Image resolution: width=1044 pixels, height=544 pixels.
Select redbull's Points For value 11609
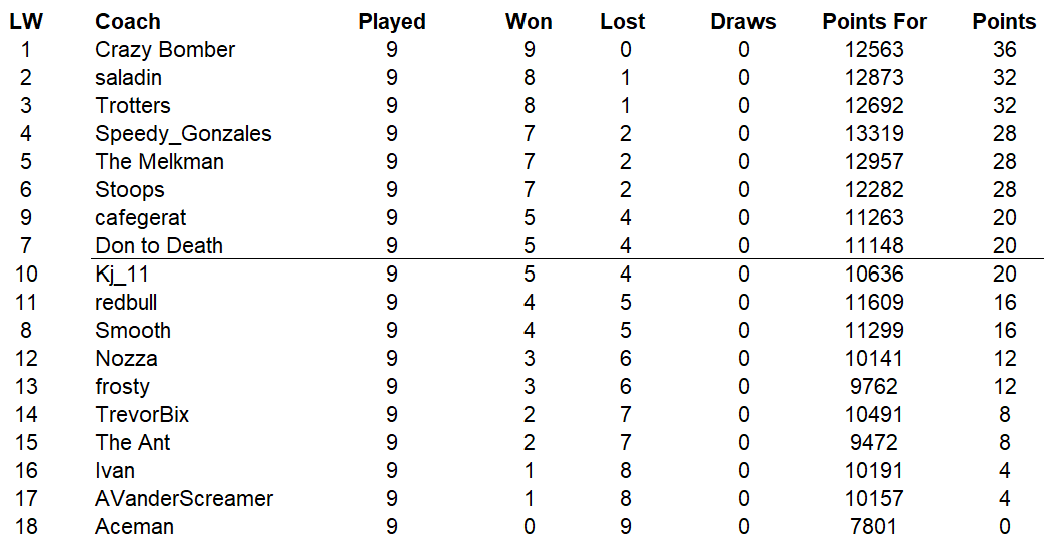874,302
